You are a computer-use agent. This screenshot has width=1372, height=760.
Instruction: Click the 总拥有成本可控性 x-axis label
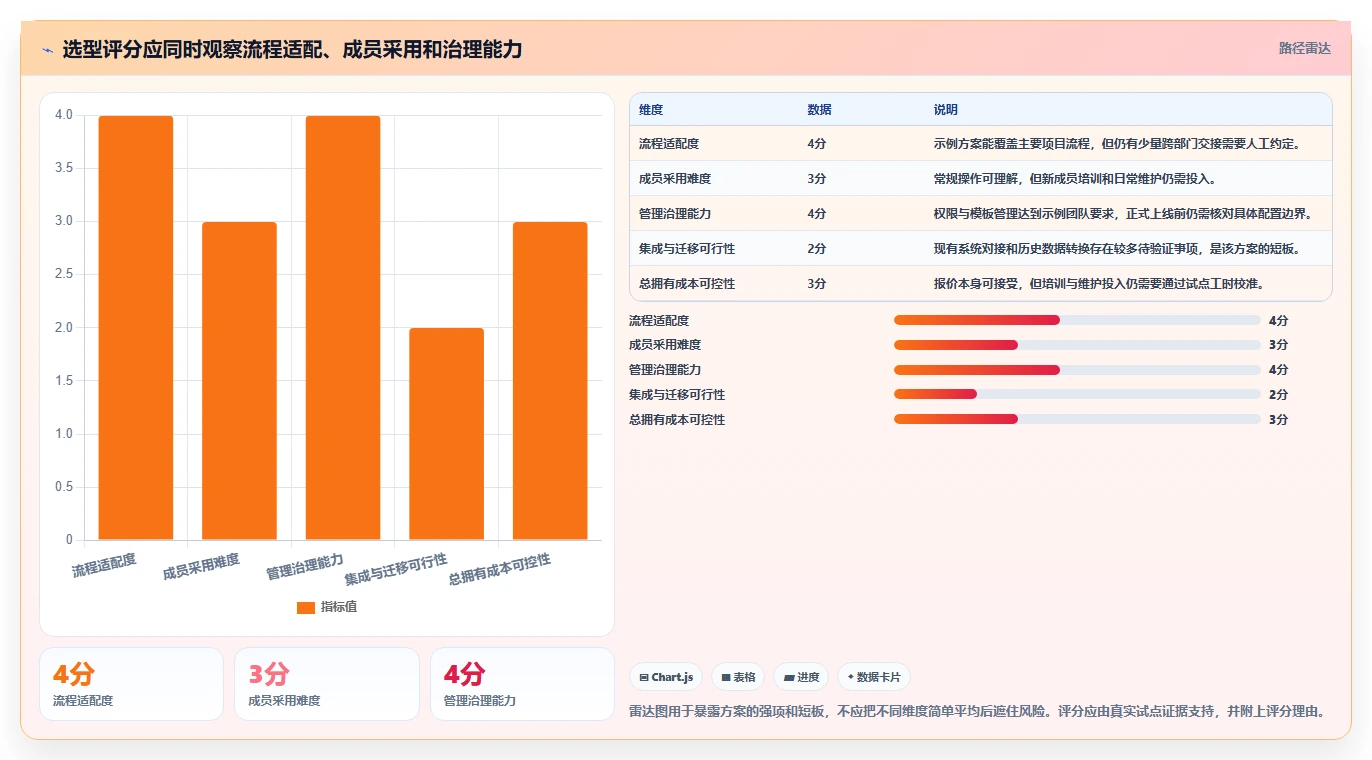(500, 570)
